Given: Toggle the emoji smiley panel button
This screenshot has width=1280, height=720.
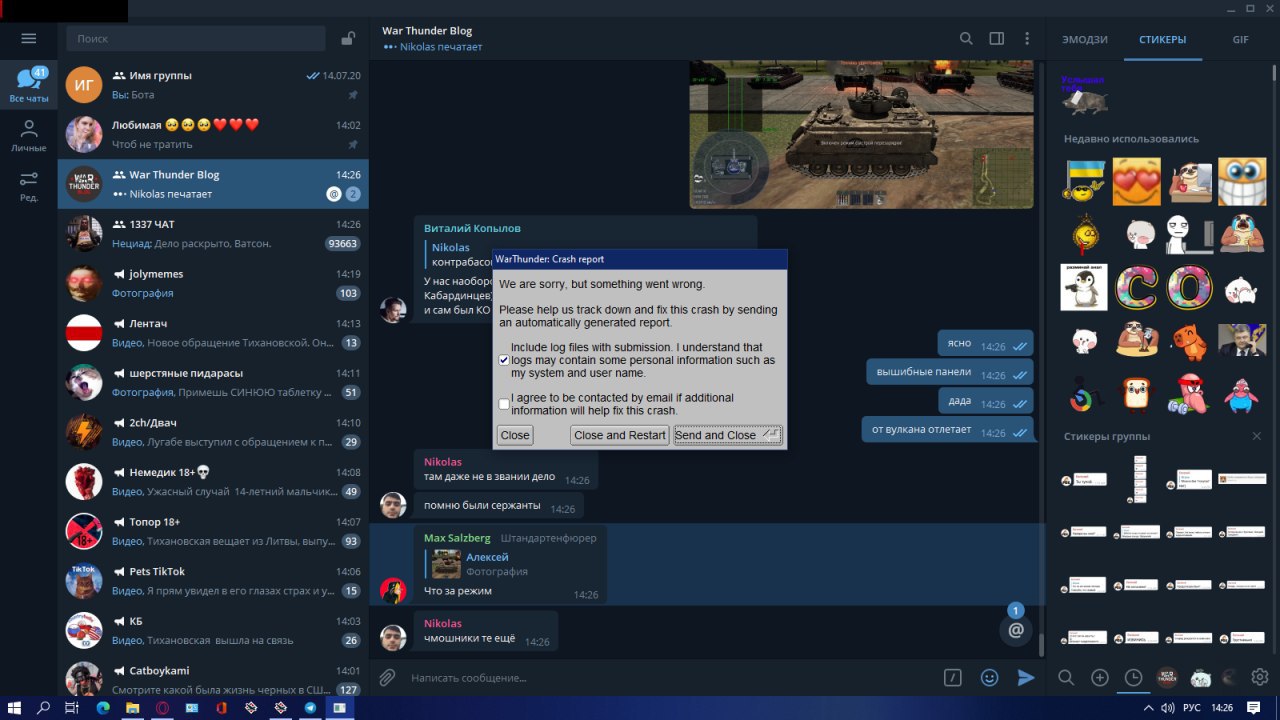Looking at the screenshot, I should pyautogui.click(x=990, y=677).
